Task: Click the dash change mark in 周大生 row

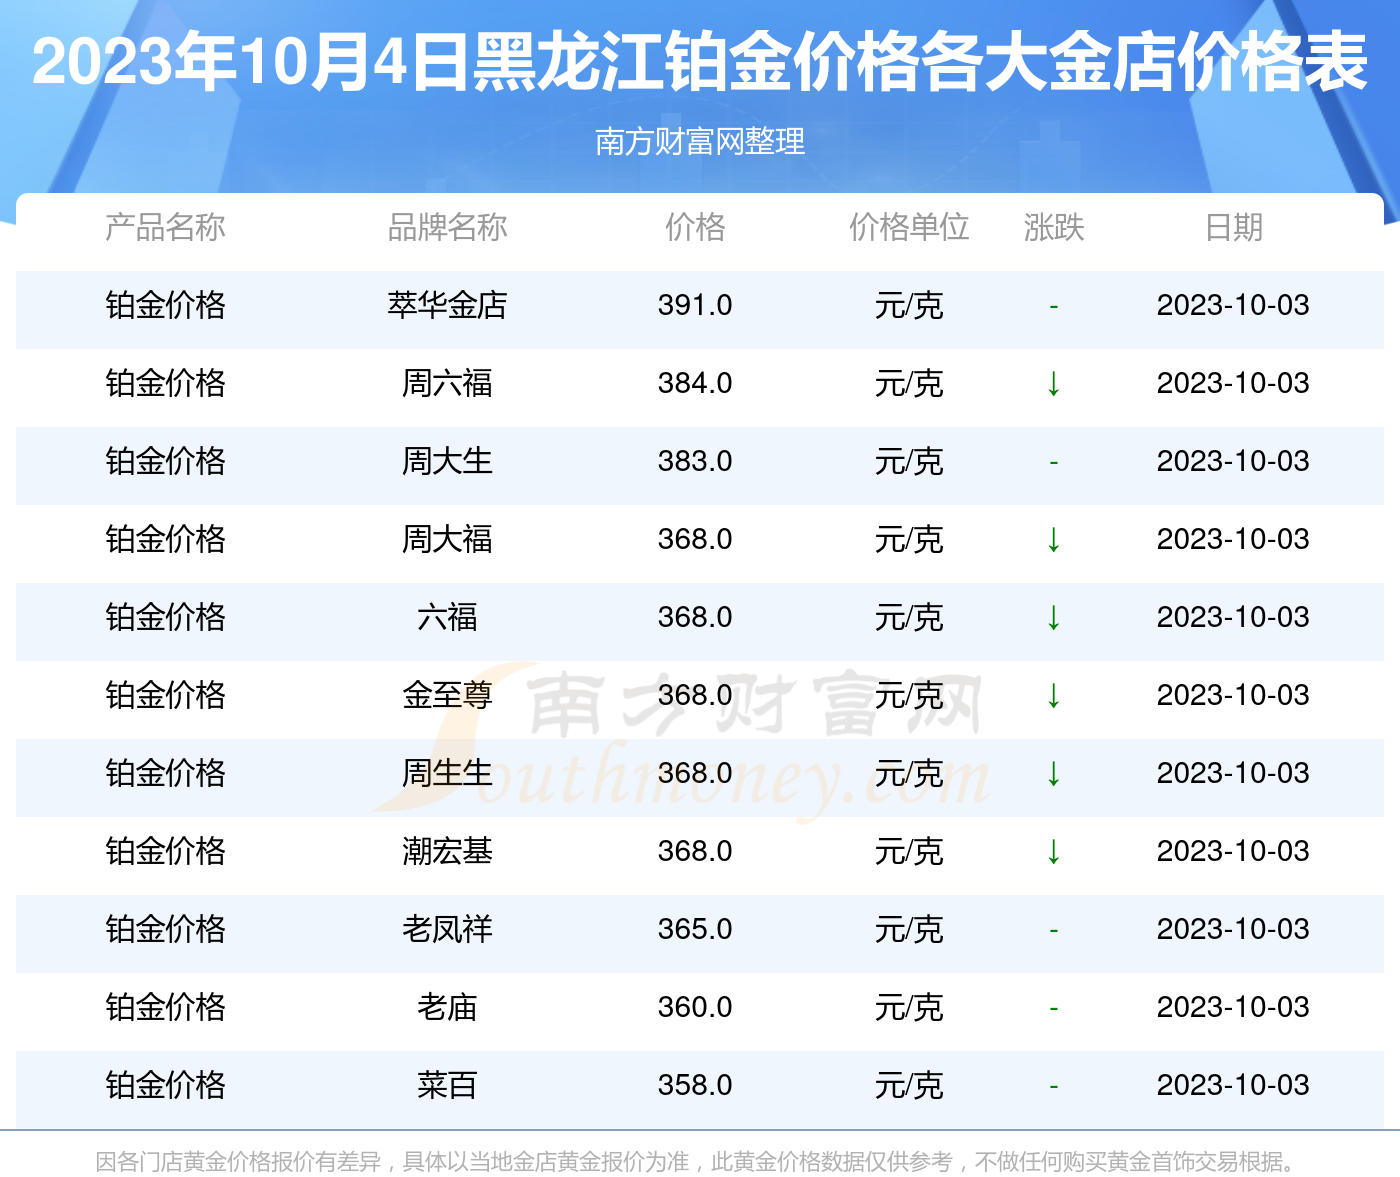Action: tap(1053, 462)
